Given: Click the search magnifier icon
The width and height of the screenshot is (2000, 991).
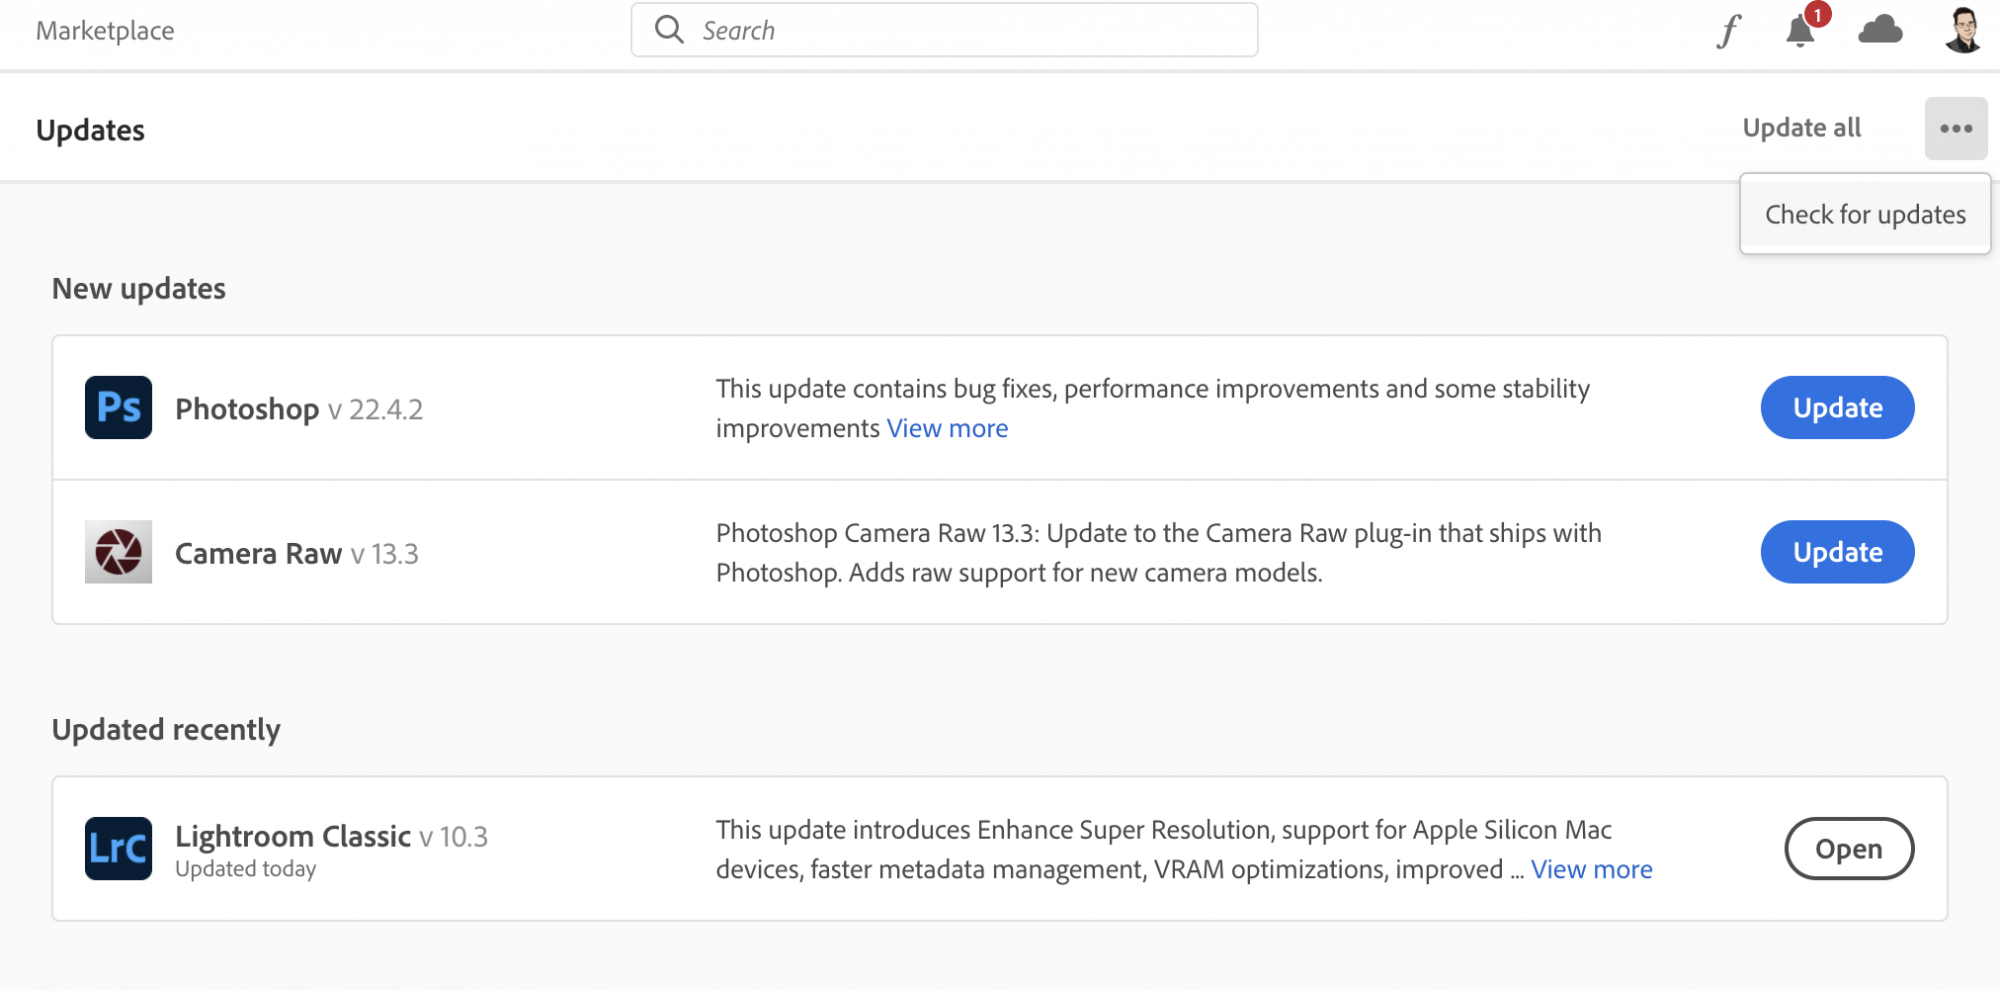Looking at the screenshot, I should pos(669,30).
